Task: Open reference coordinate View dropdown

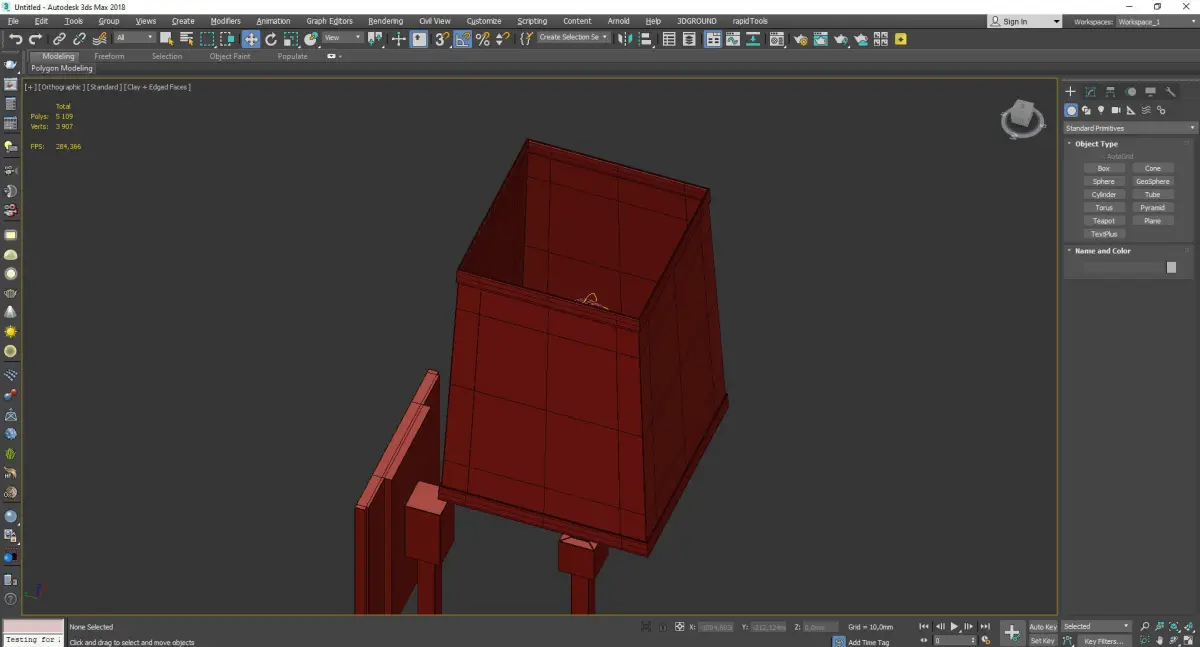Action: pos(342,38)
